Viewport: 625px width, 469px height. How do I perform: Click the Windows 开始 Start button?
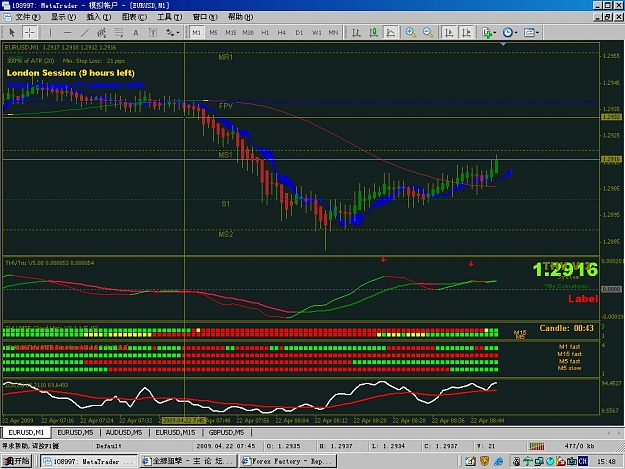point(16,461)
